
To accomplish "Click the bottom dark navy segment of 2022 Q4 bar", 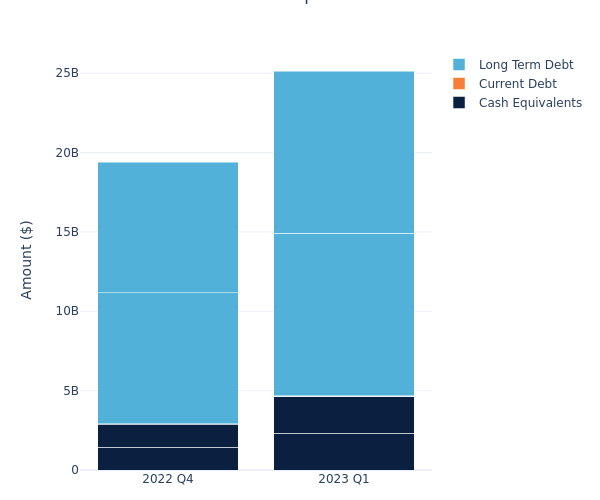I will click(168, 458).
